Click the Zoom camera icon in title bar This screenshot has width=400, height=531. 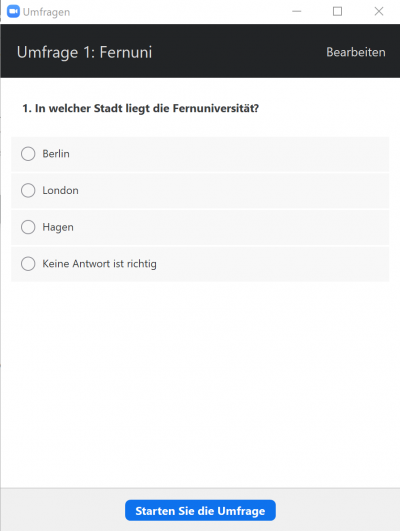coord(13,12)
